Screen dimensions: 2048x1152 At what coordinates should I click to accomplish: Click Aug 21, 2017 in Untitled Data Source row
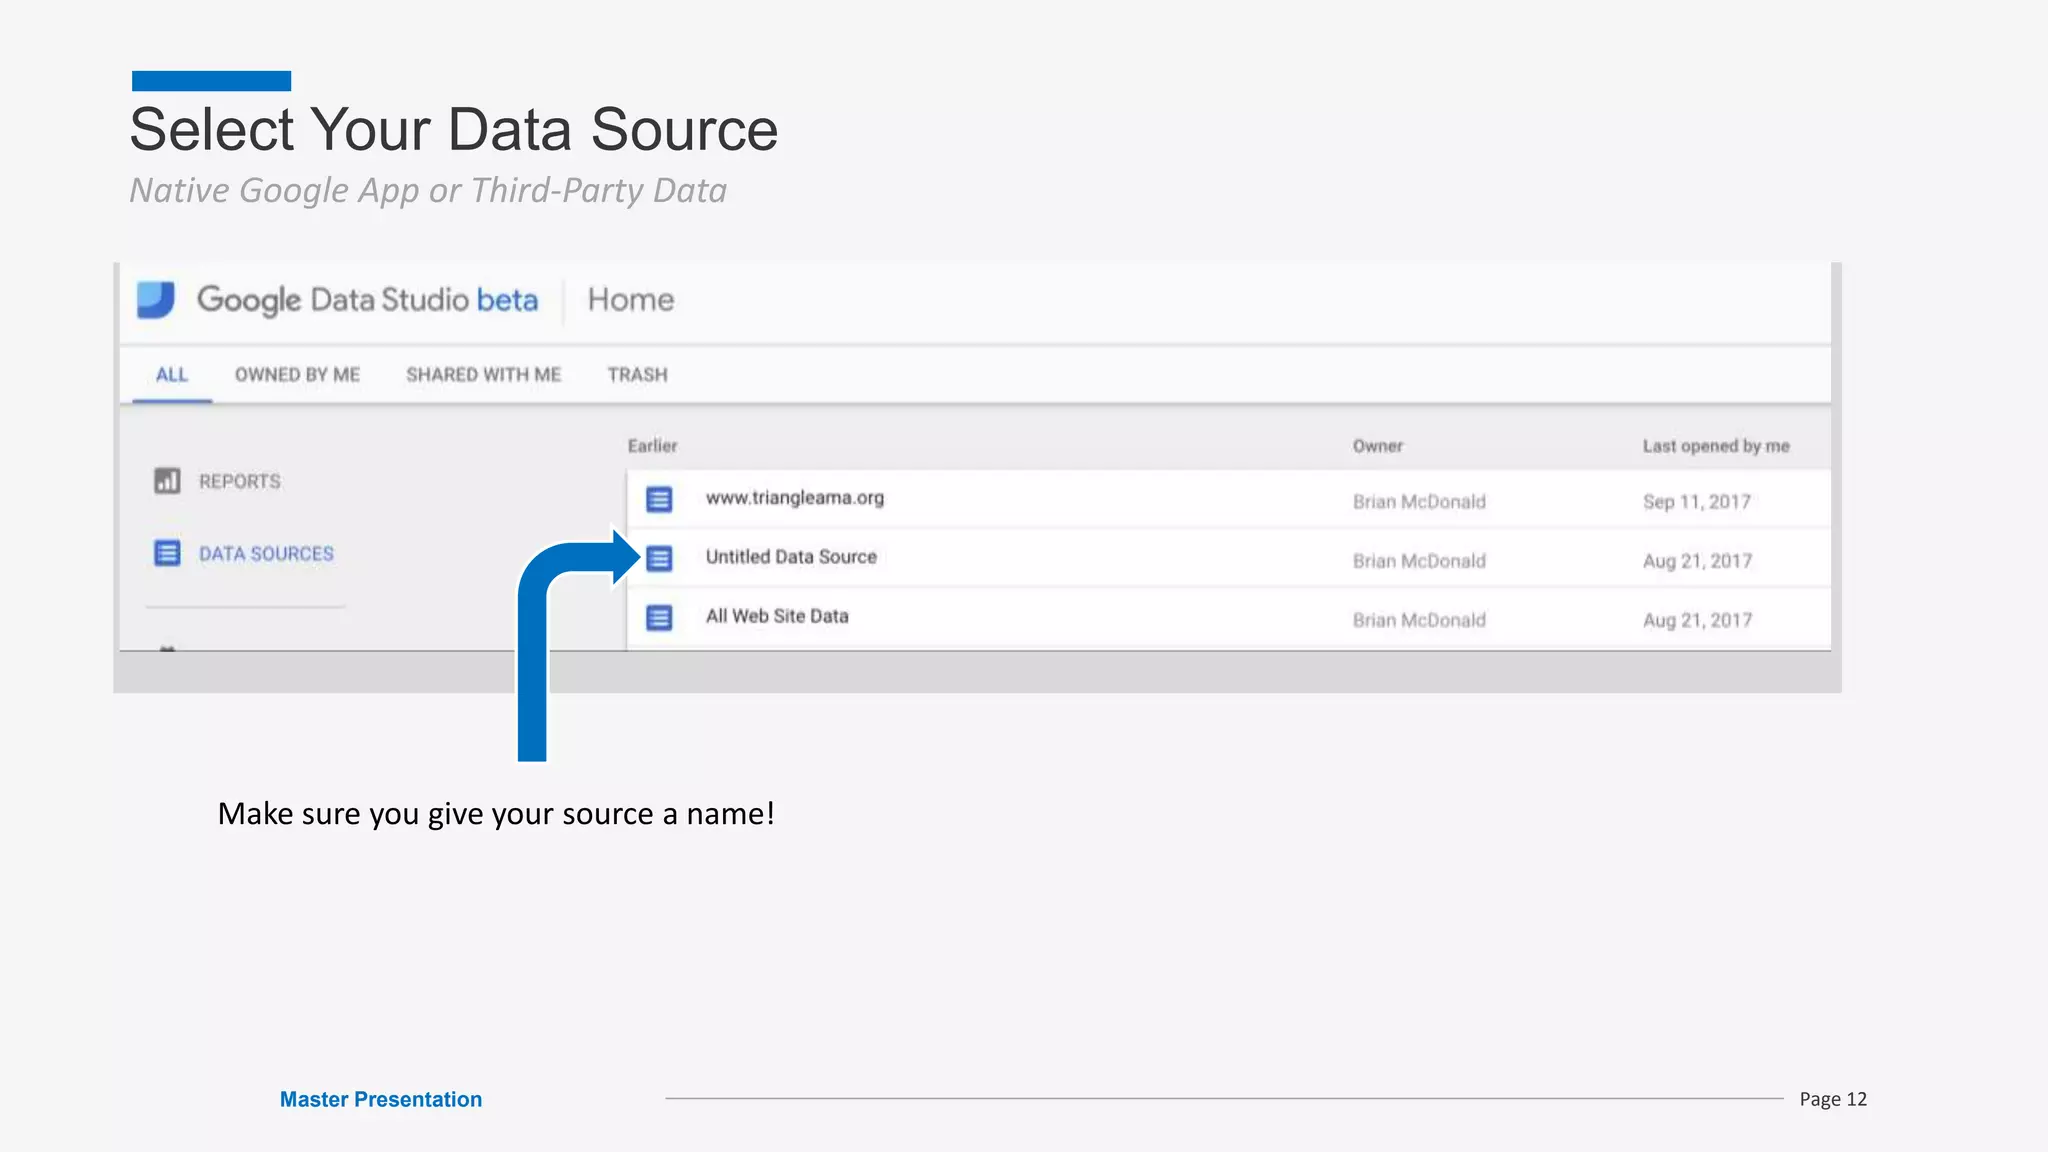point(1697,561)
